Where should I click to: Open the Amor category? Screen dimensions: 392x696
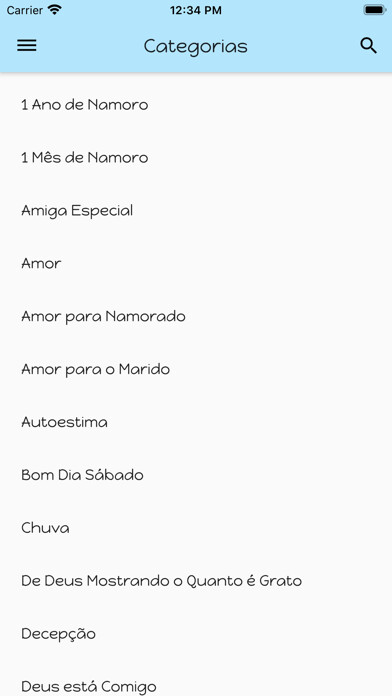(x=196, y=264)
